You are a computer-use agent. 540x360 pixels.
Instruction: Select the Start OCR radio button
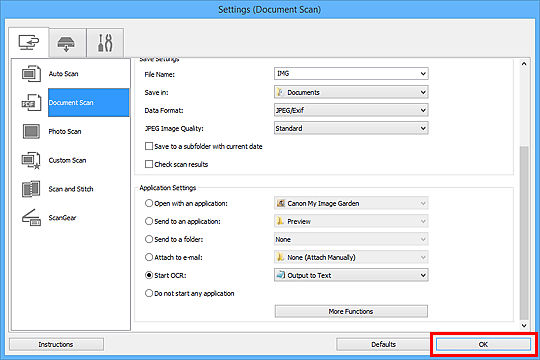(x=149, y=275)
